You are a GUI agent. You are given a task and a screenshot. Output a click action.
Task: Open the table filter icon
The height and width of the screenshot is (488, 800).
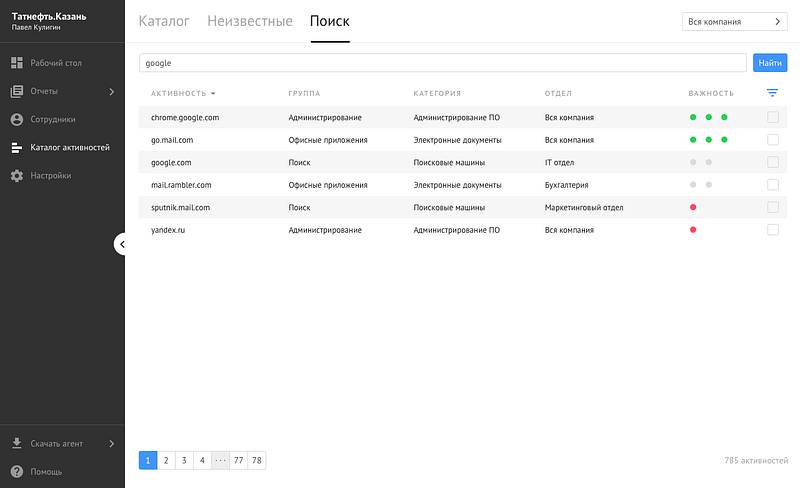772,92
